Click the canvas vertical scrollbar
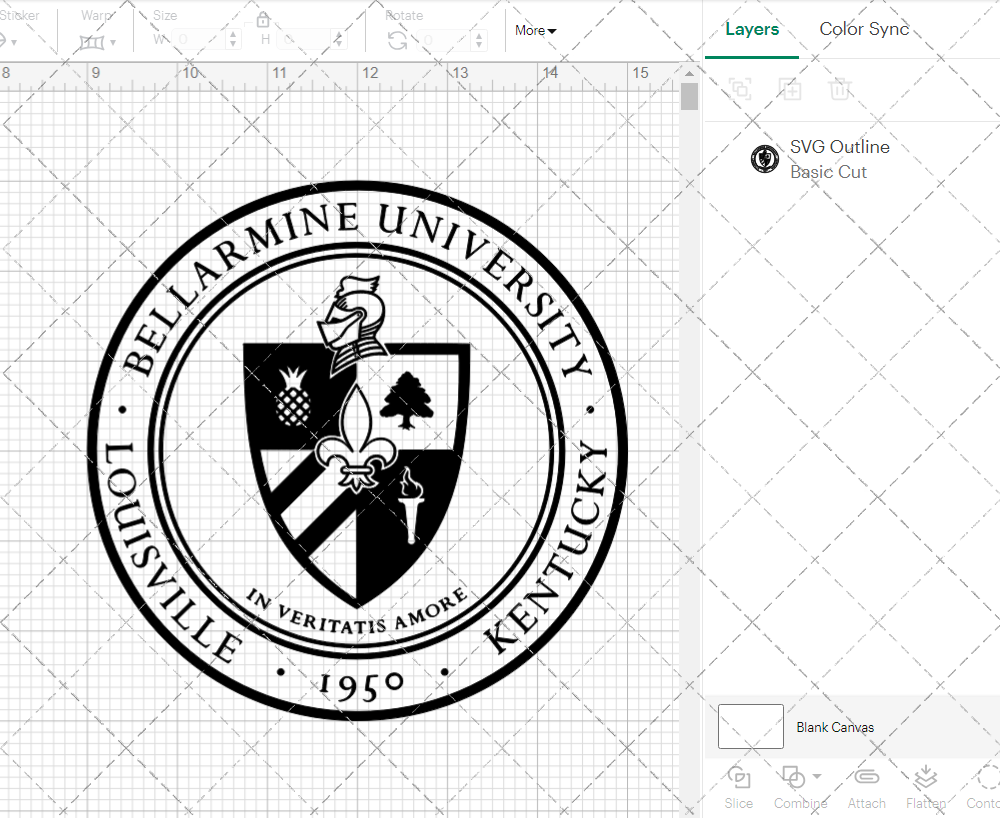 click(x=688, y=96)
